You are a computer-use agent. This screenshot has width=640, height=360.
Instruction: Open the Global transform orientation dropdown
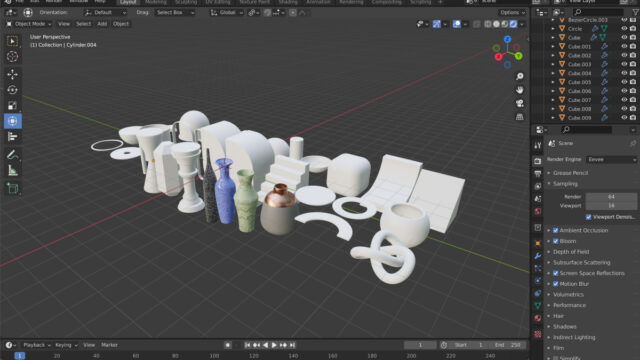[x=227, y=13]
